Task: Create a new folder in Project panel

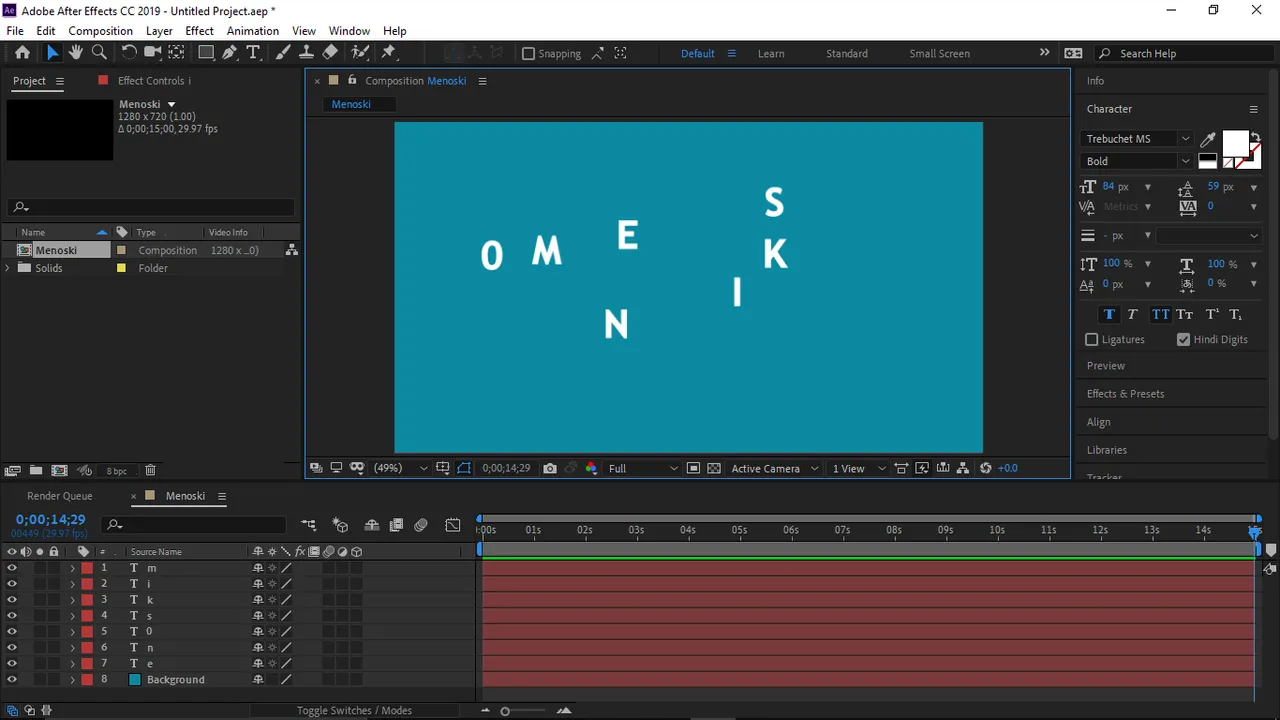Action: (36, 470)
